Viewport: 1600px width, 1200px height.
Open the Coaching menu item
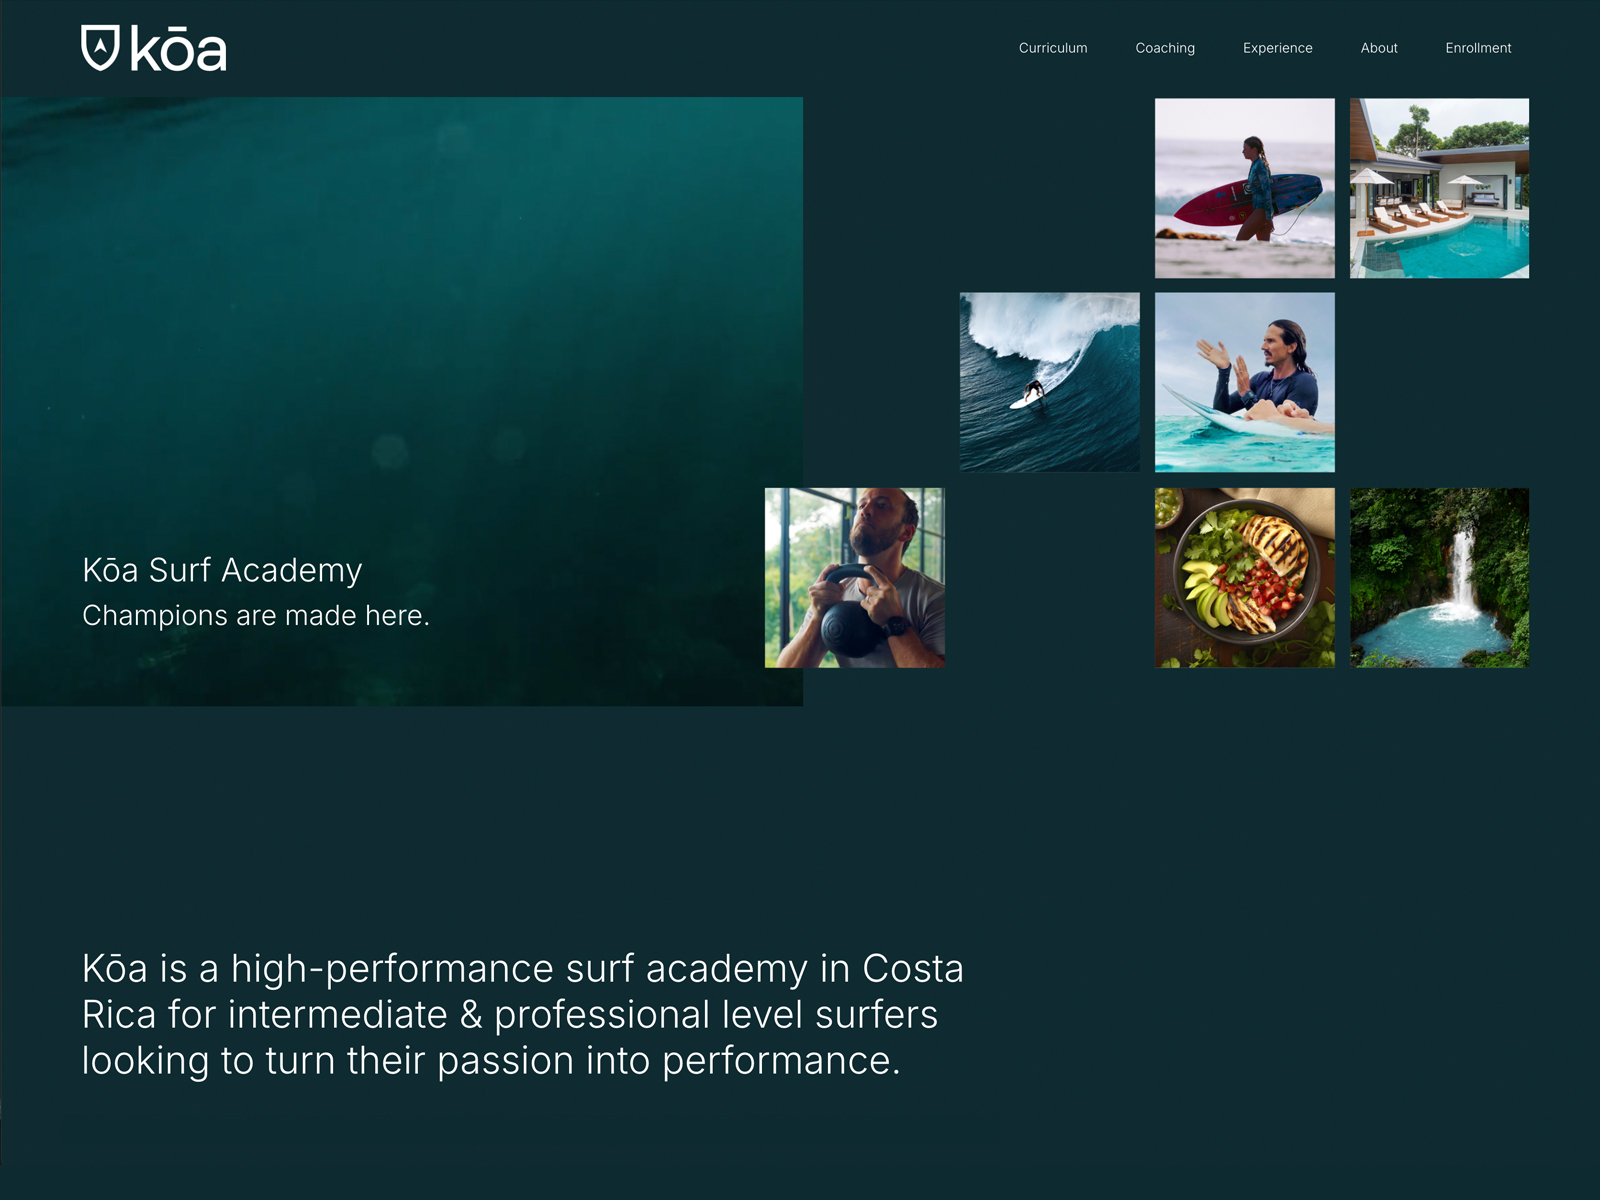point(1165,48)
